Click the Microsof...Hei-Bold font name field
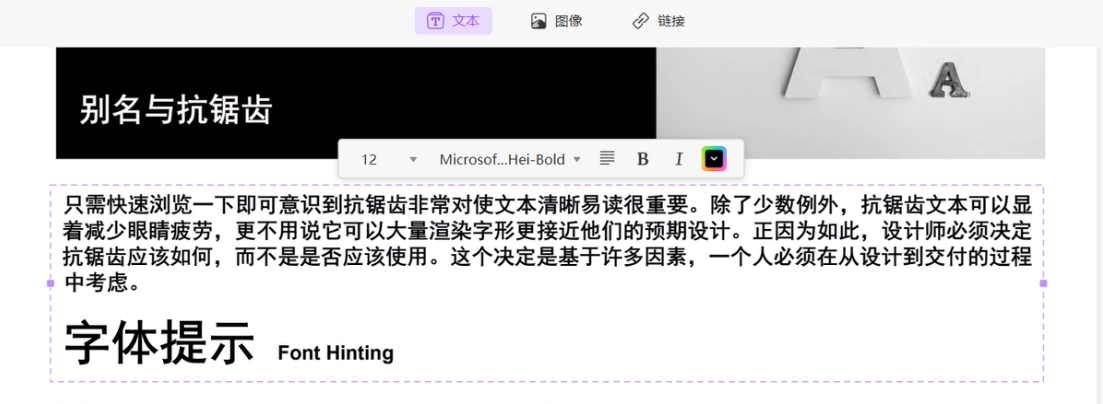The image size is (1103, 404). pos(502,160)
